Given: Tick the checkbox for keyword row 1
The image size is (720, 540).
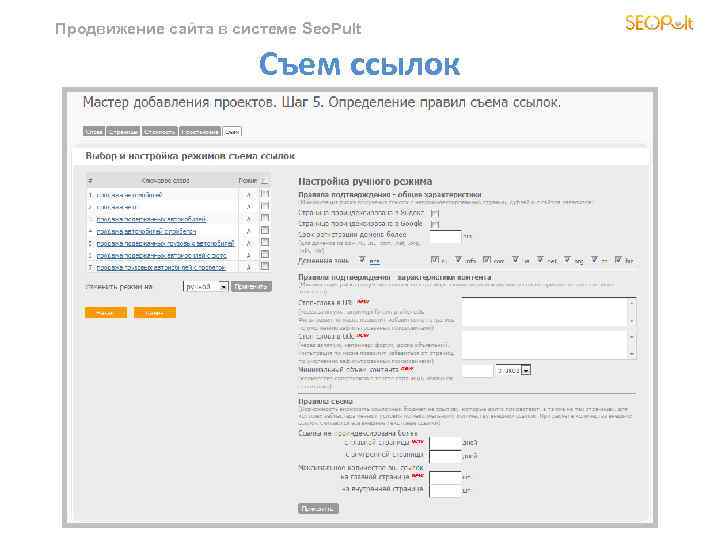Looking at the screenshot, I should pos(265,194).
